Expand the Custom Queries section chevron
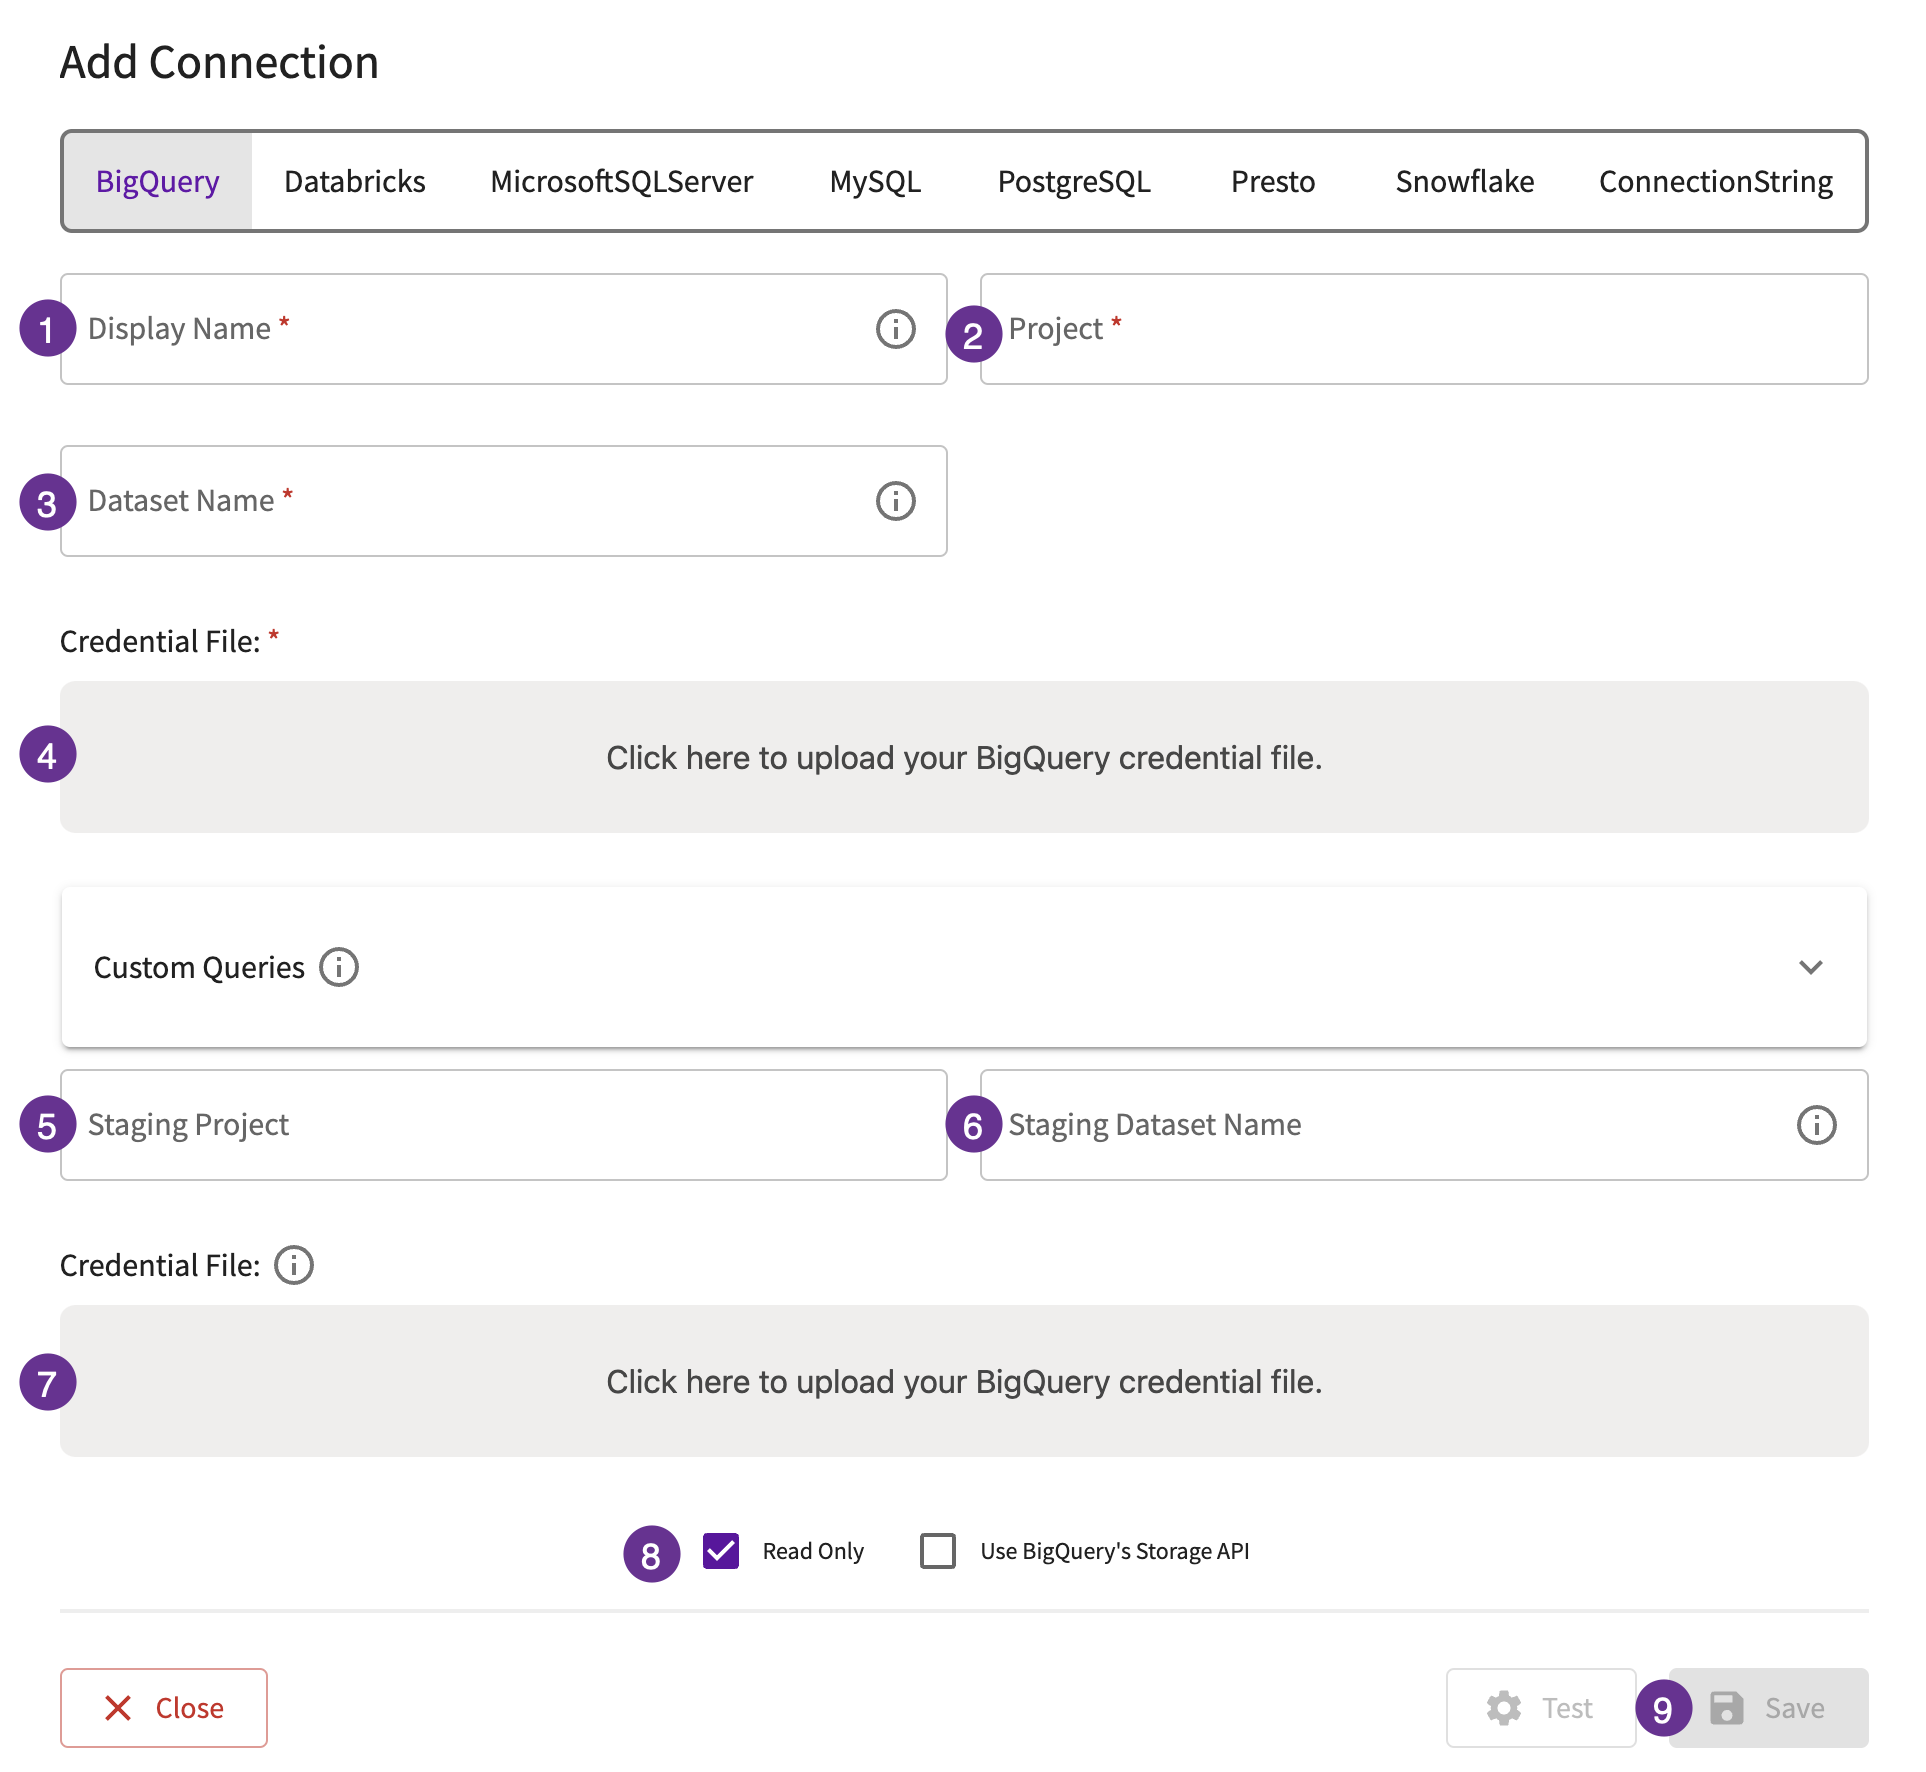Image resolution: width=1926 pixels, height=1772 pixels. tap(1811, 967)
